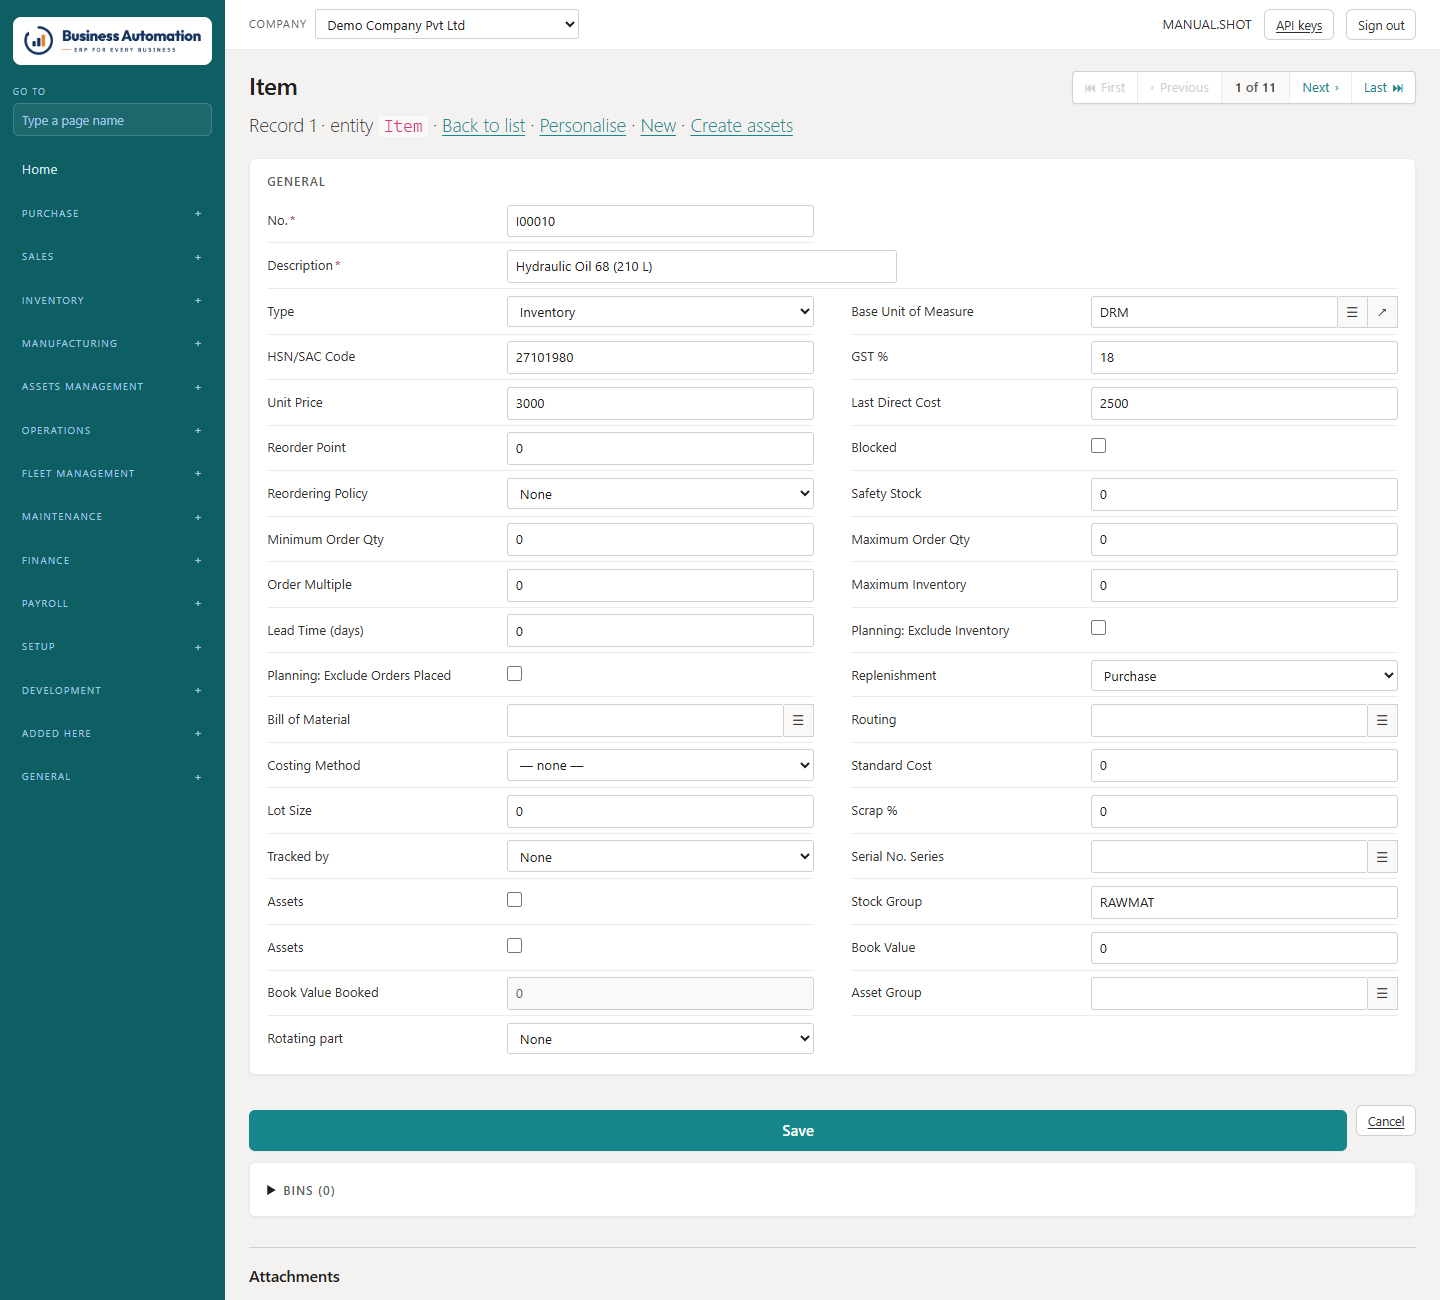Expand the Manufacturing sidebar menu
The width and height of the screenshot is (1440, 1300).
click(x=112, y=344)
